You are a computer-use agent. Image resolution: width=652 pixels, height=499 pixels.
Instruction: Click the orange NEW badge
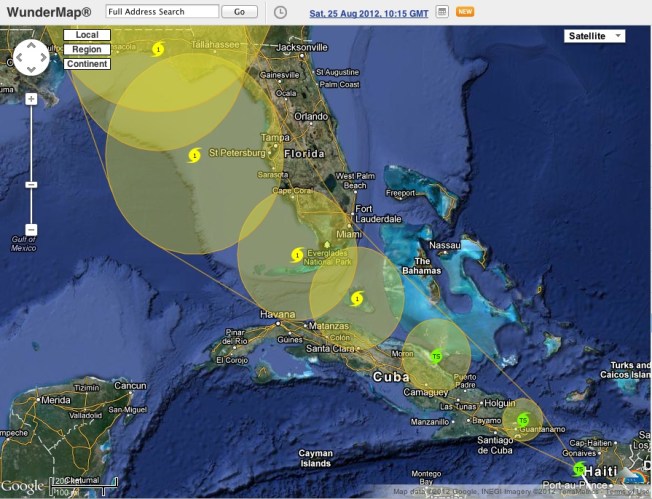[465, 12]
